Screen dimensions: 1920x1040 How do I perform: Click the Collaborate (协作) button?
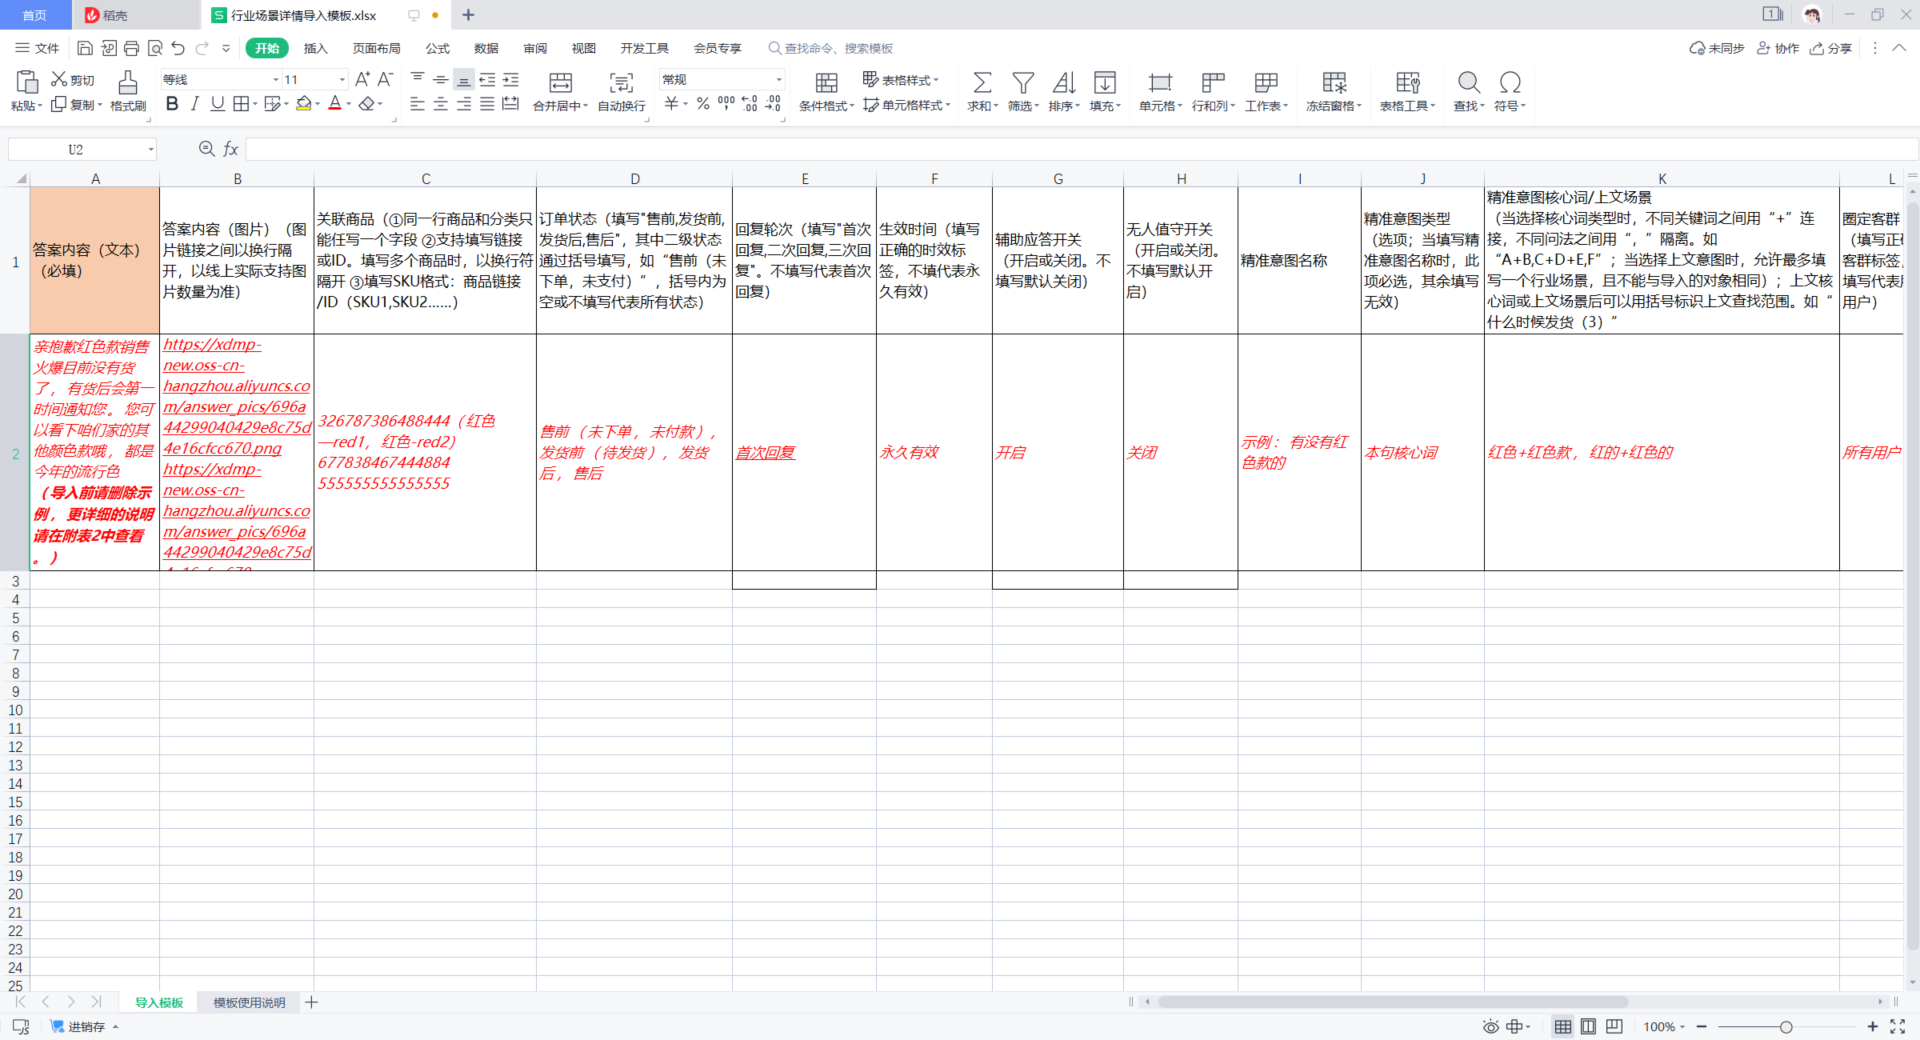(1778, 48)
